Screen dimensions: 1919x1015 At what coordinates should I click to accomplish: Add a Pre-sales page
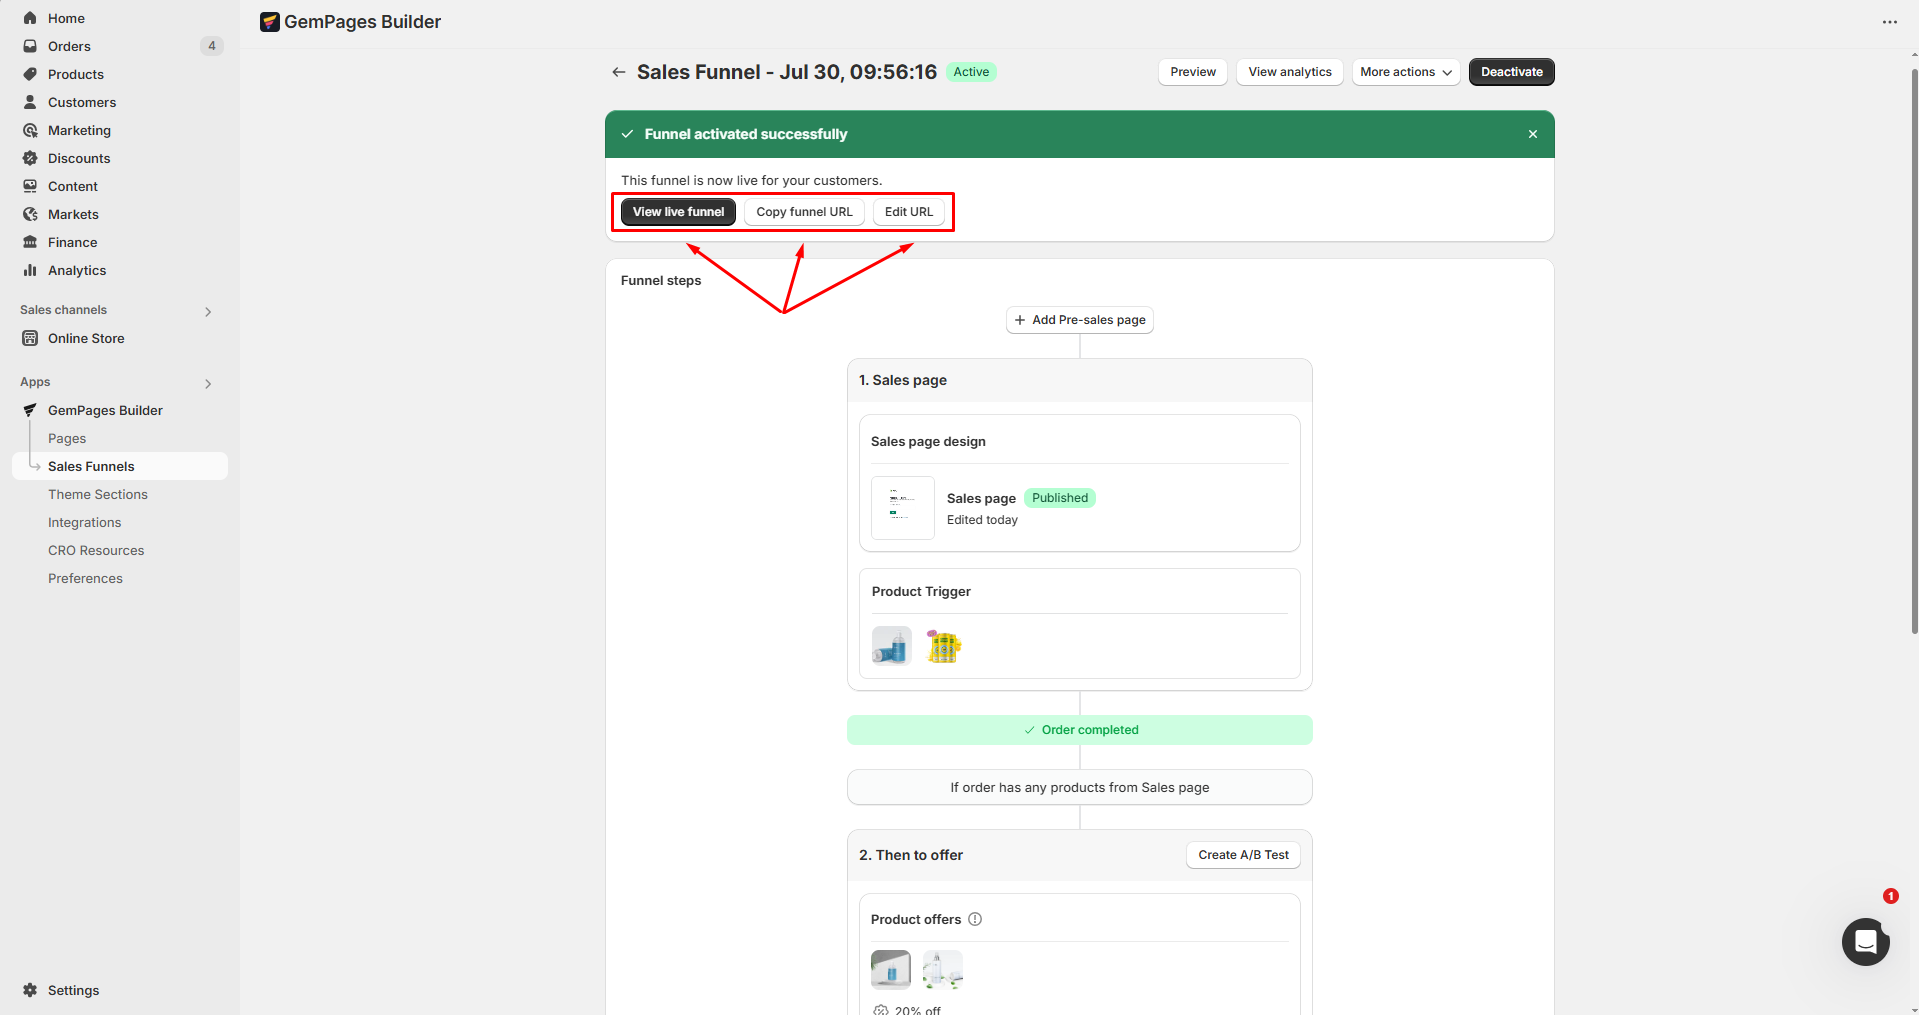click(1079, 320)
